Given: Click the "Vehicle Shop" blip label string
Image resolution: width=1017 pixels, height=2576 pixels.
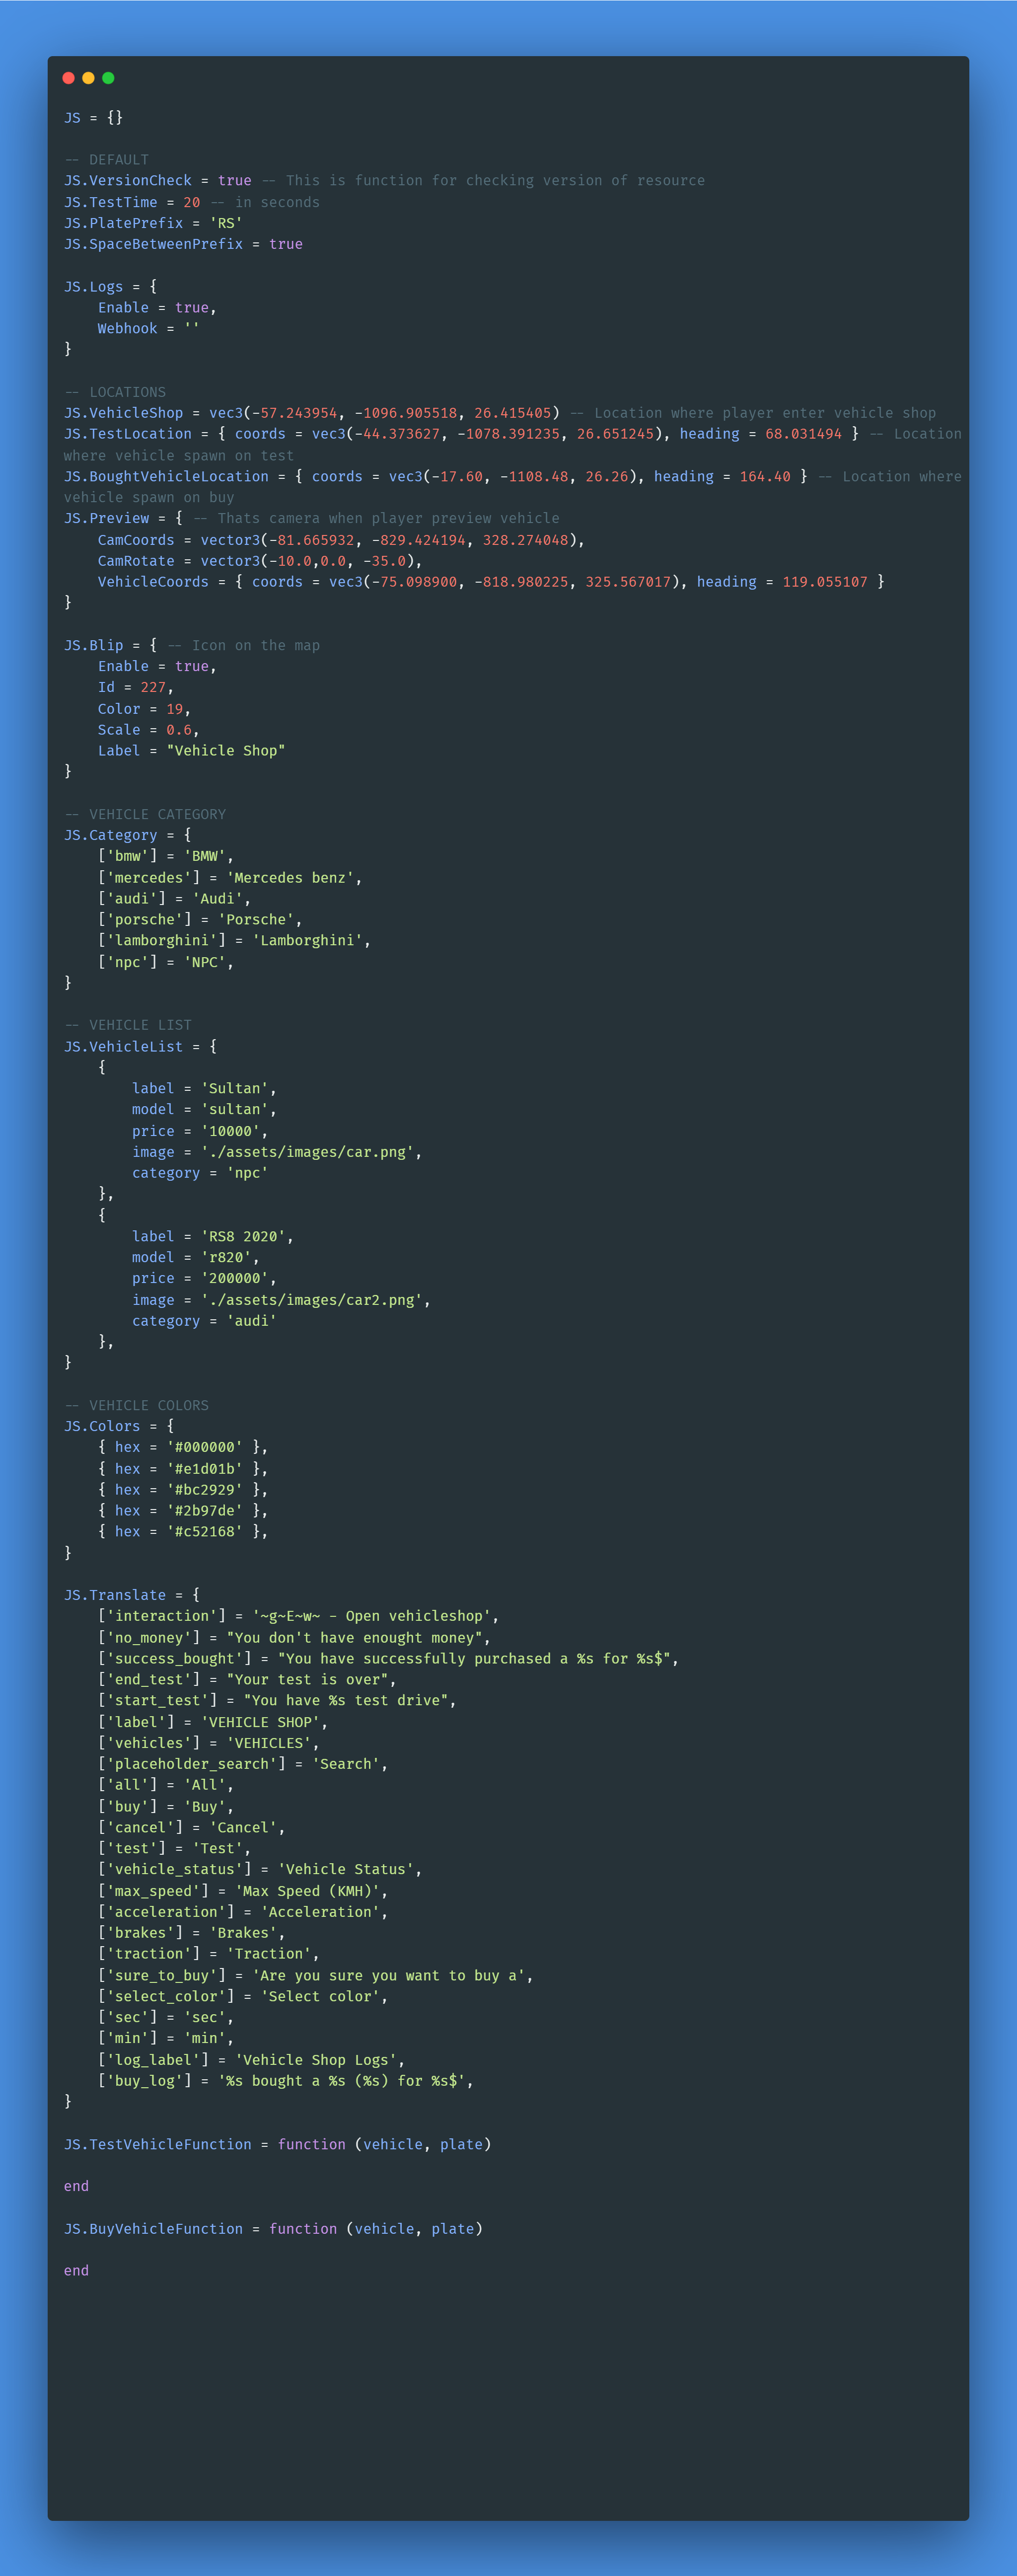Looking at the screenshot, I should pos(225,751).
